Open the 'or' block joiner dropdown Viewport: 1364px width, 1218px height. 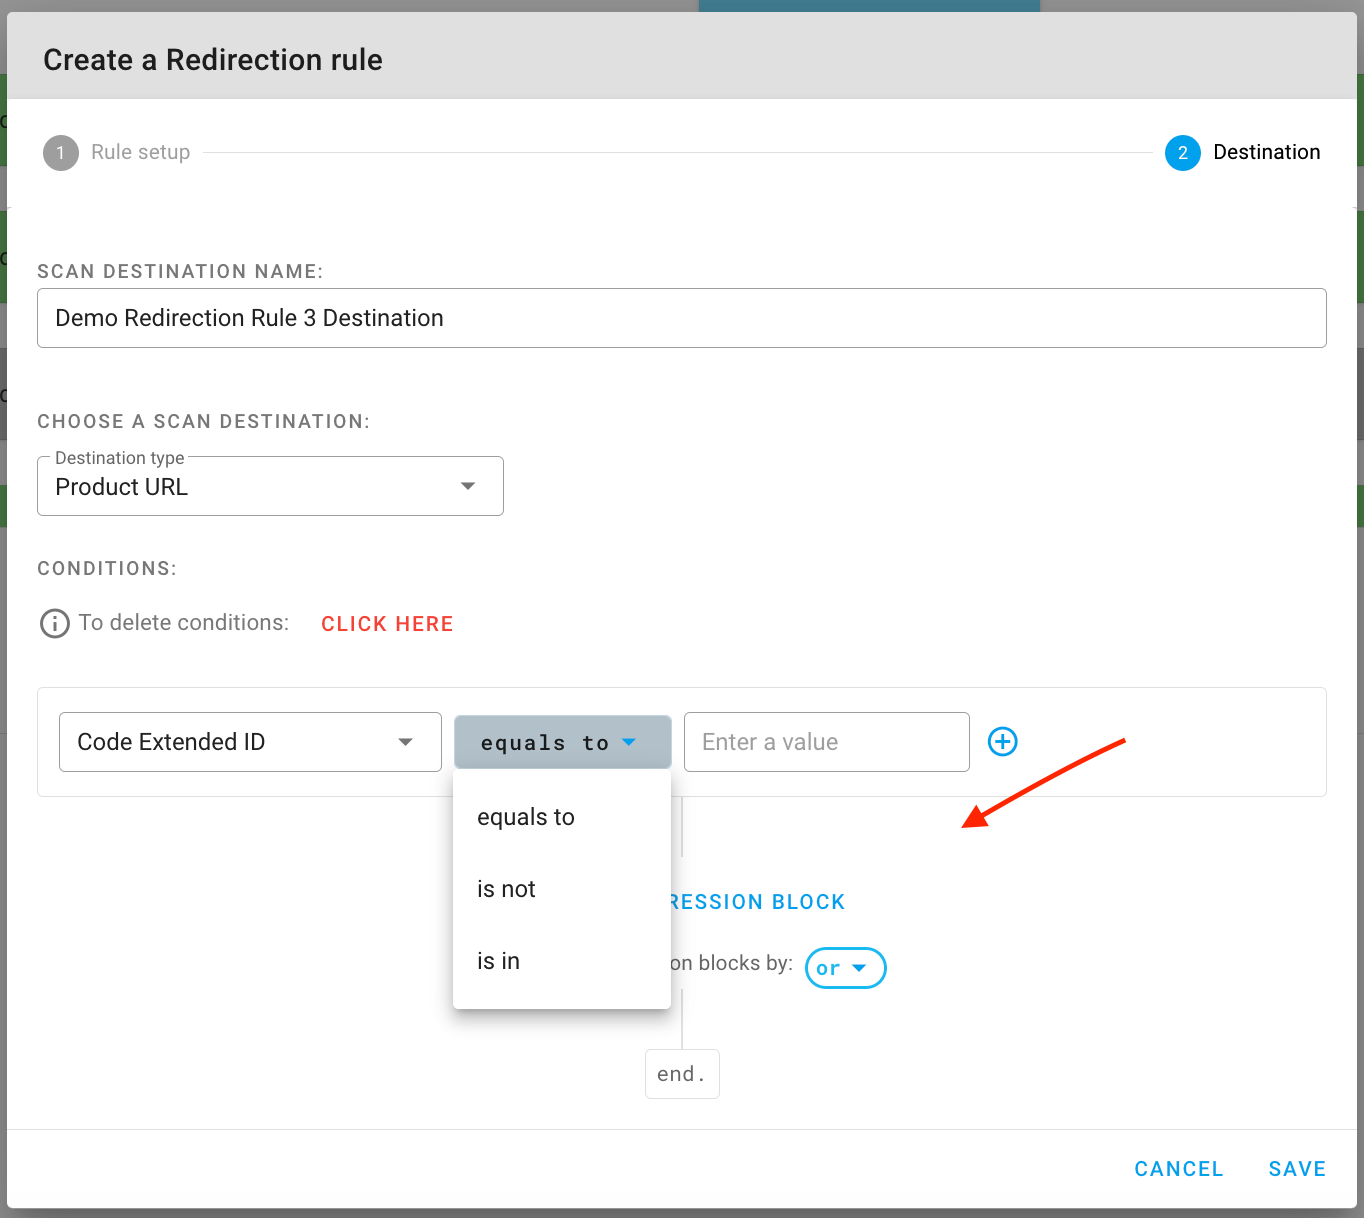[x=845, y=968]
